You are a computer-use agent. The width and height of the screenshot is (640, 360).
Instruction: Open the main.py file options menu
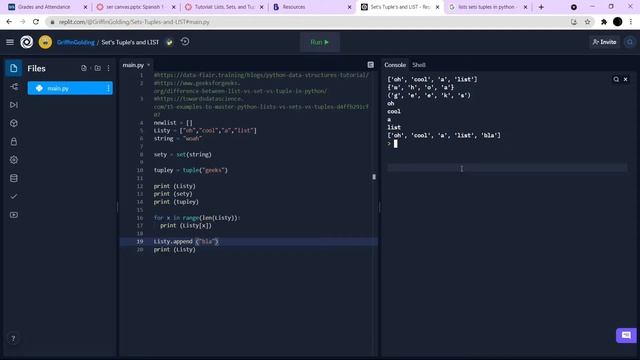(108, 88)
